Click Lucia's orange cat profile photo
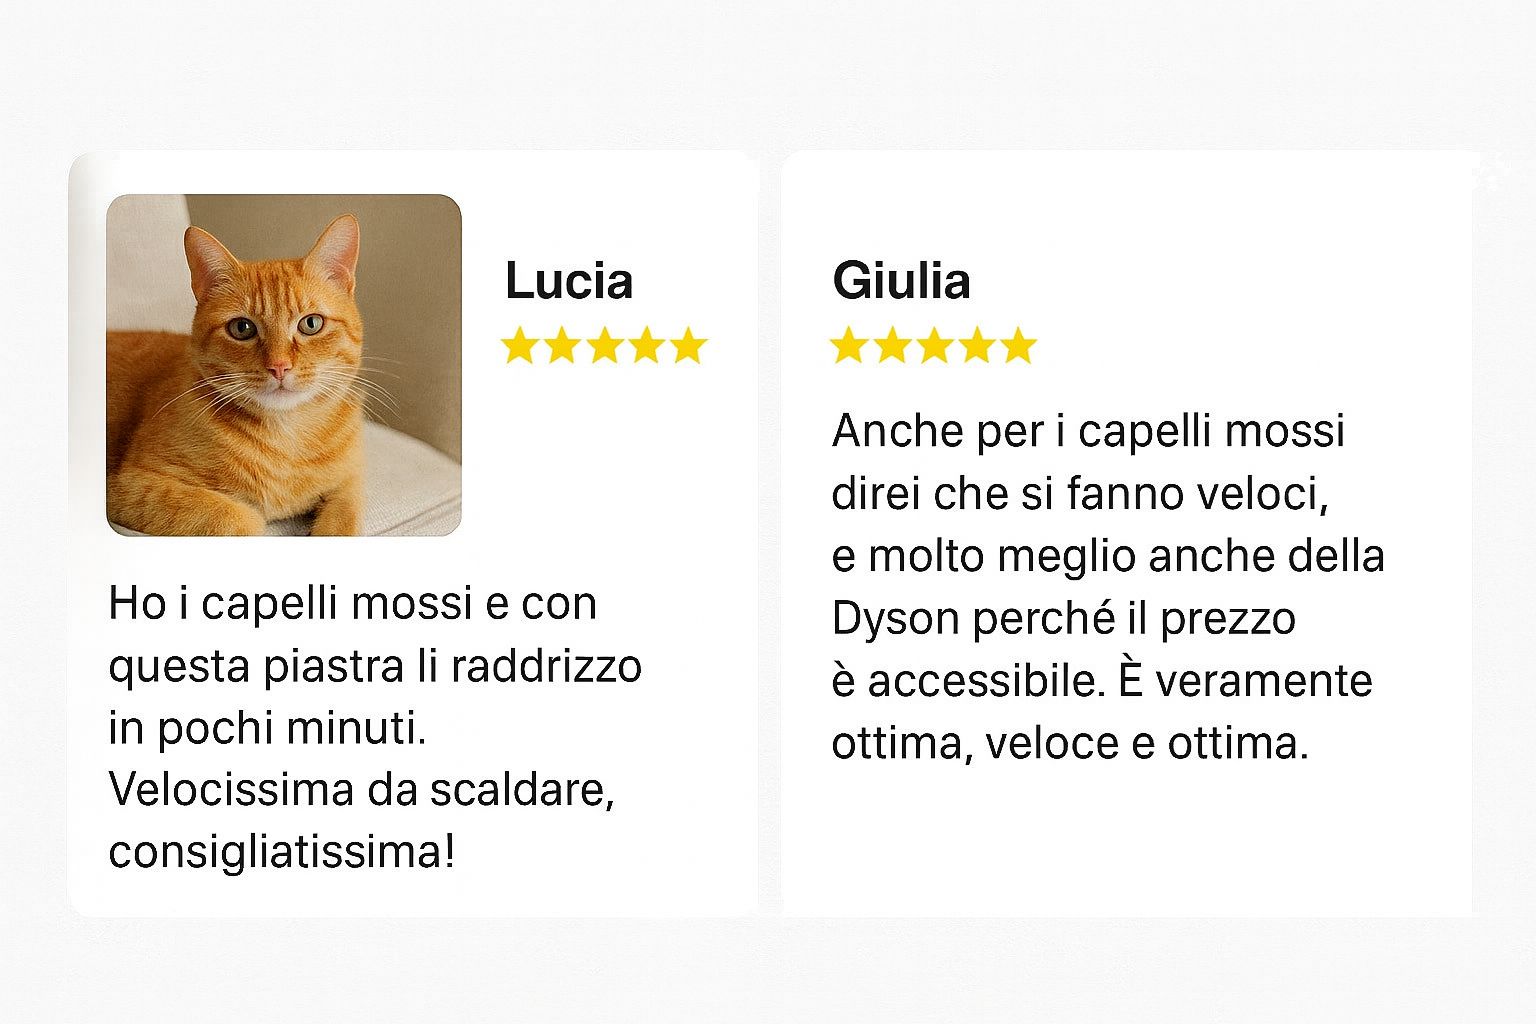Screen dimensions: 1536x1024 coord(284,365)
